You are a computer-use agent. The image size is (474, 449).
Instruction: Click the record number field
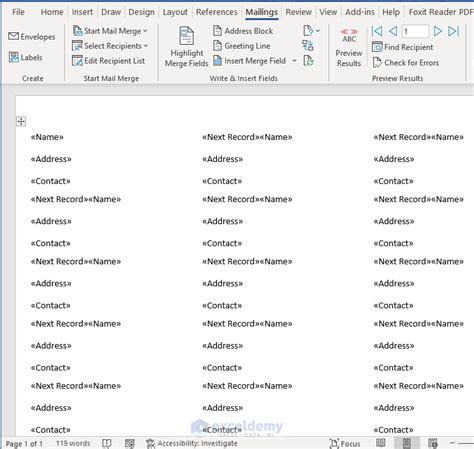415,31
